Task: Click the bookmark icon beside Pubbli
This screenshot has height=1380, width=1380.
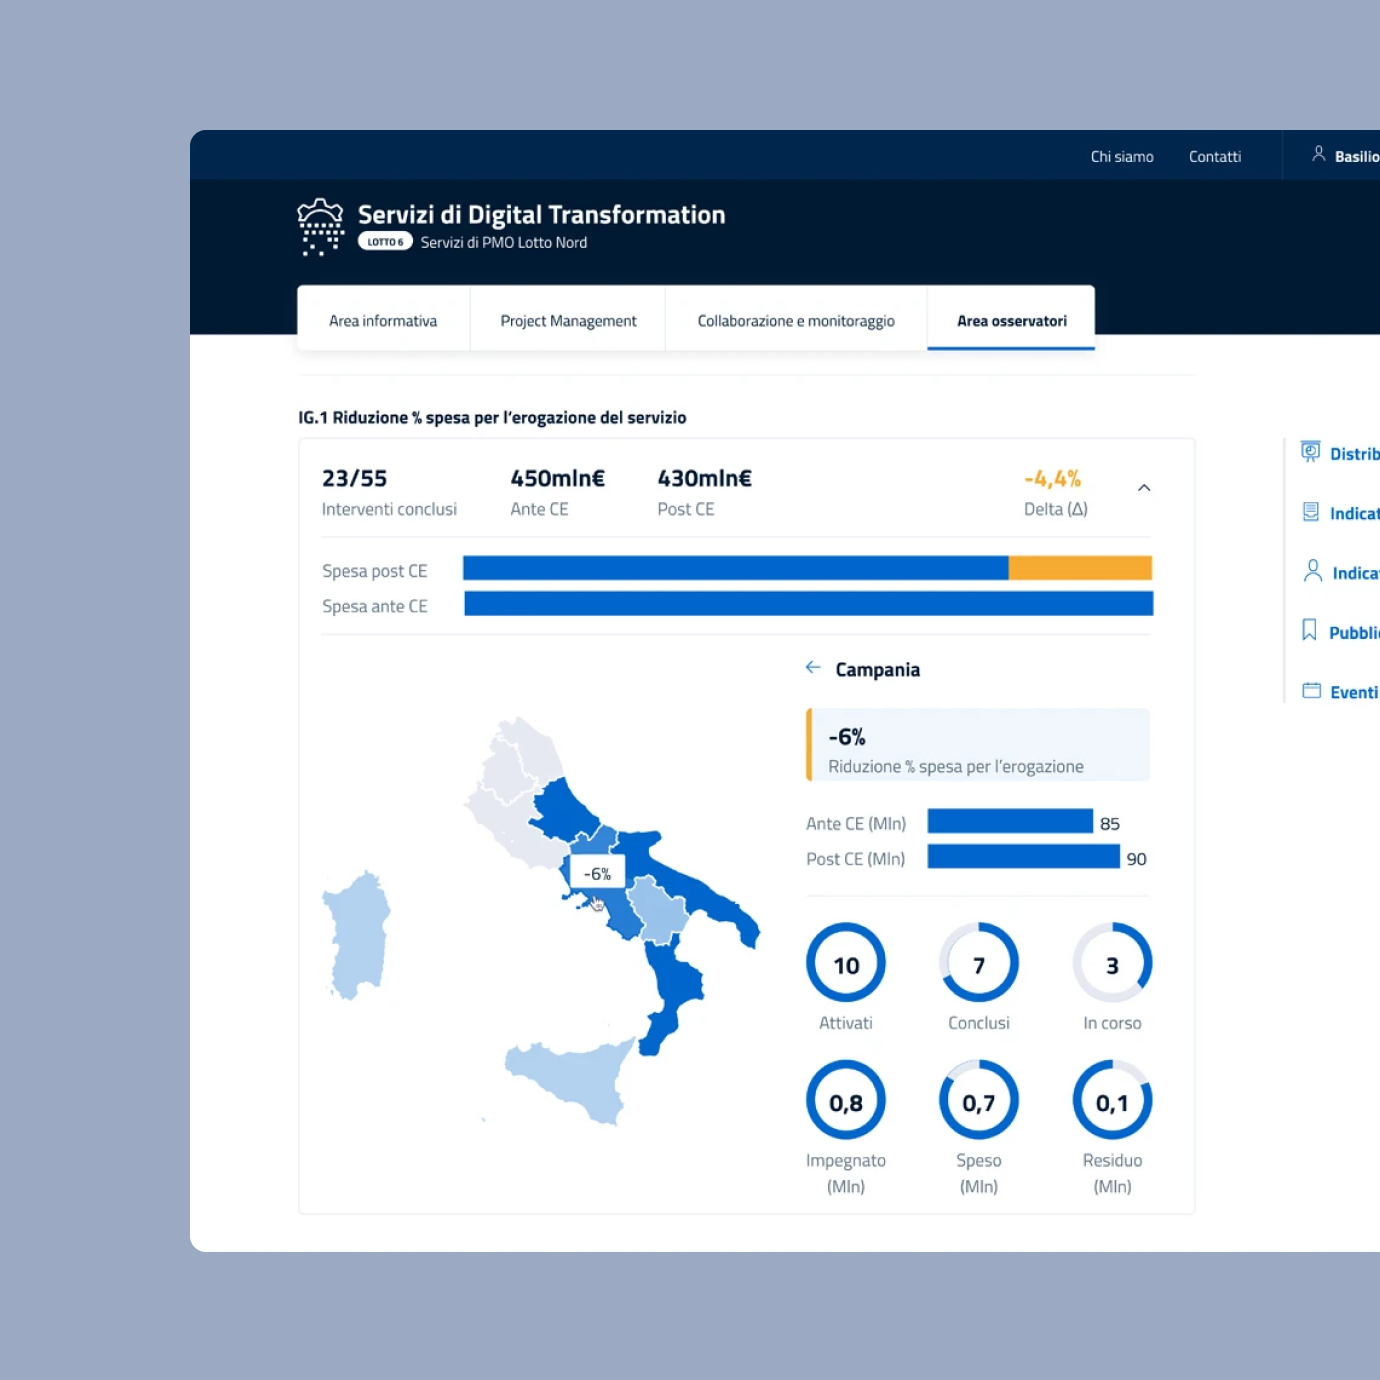Action: [x=1309, y=630]
